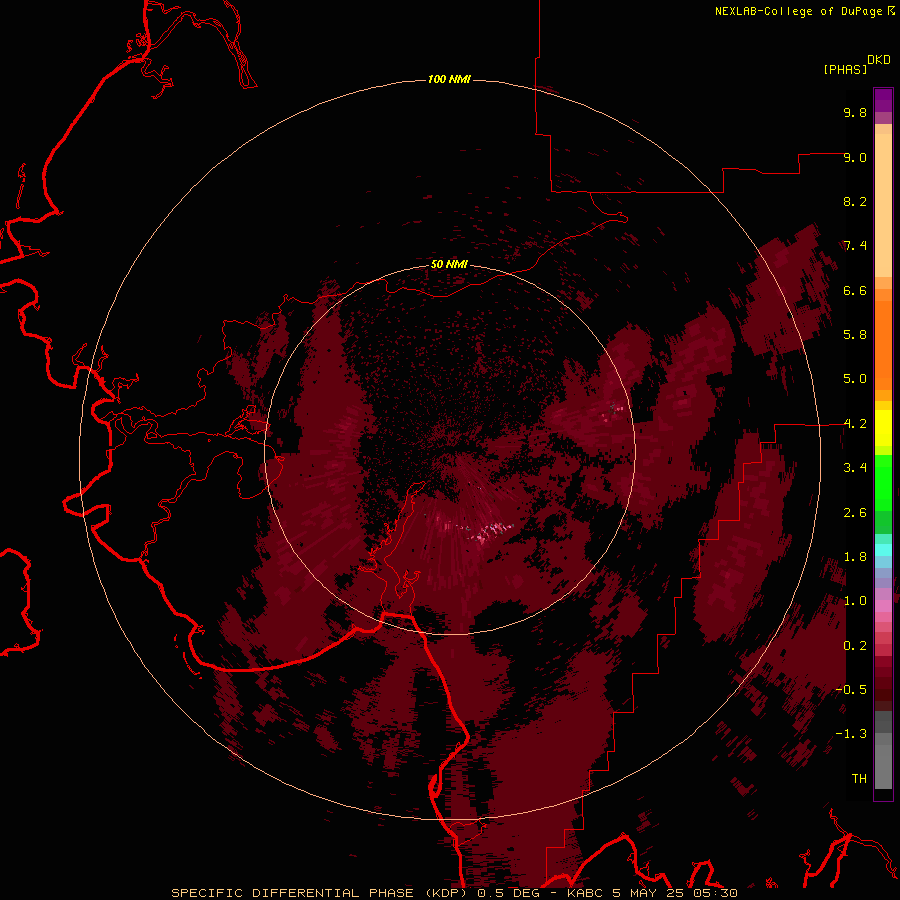
Task: Click the 5.8 colorbar value
Action: [x=855, y=335]
